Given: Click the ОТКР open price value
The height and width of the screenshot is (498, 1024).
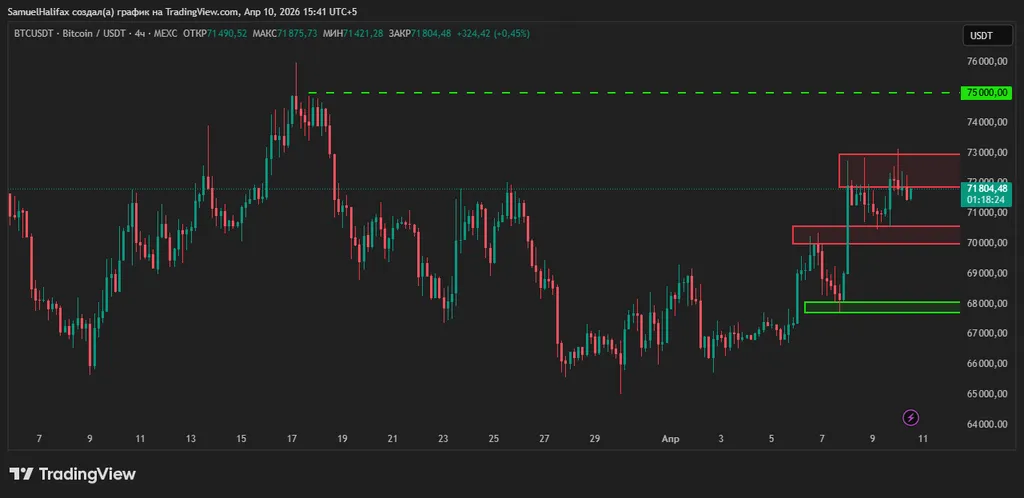Looking at the screenshot, I should click(226, 33).
